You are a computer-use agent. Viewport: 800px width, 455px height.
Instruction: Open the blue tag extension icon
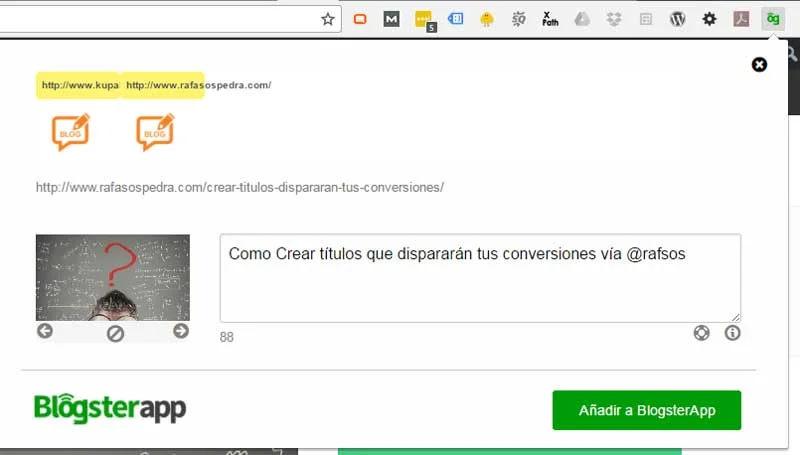coord(455,19)
